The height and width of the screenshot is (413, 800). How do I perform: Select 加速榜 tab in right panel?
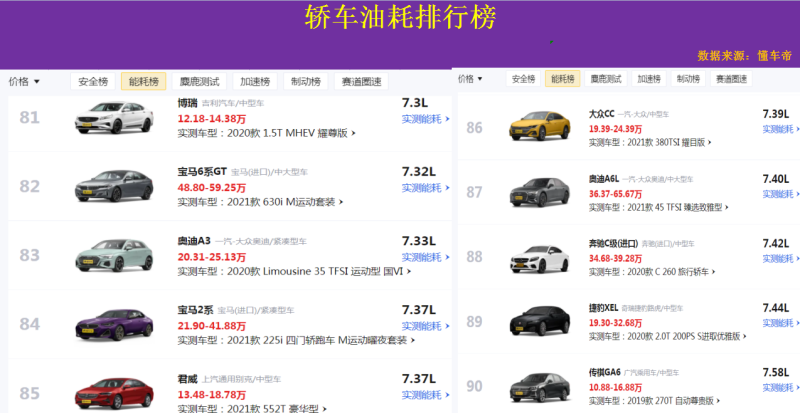pos(649,78)
